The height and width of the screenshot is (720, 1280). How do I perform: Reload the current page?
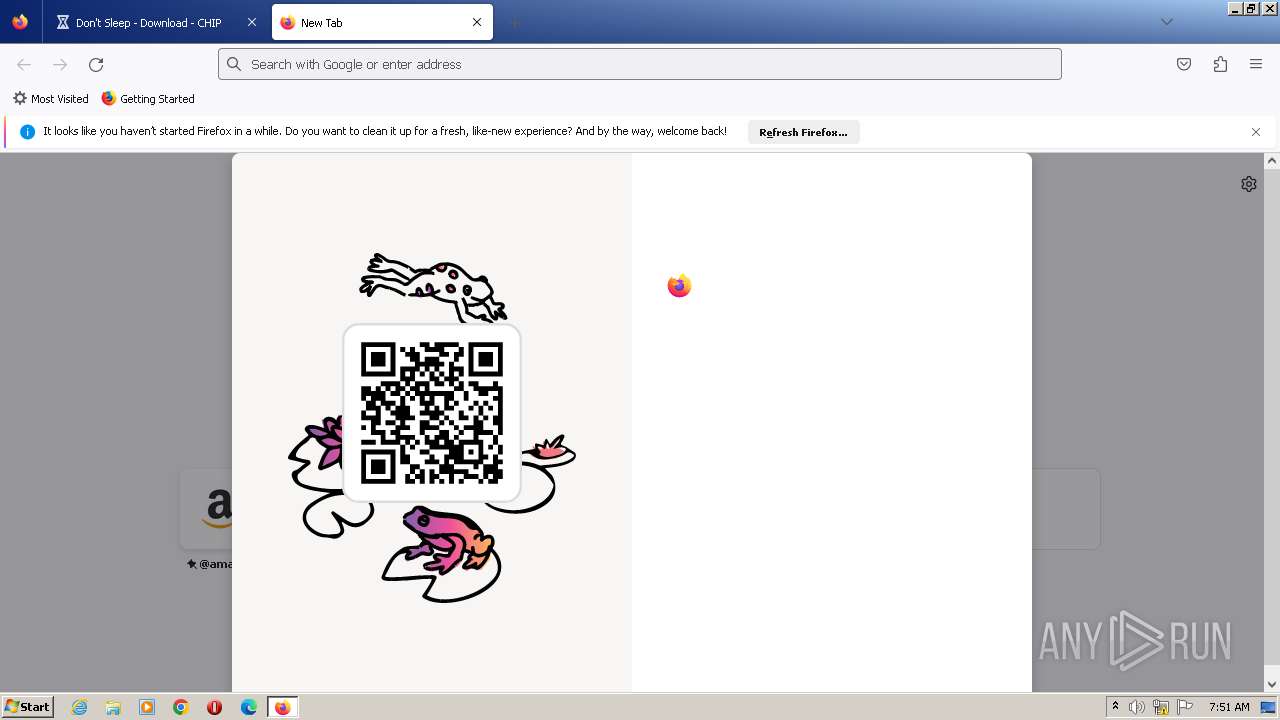click(96, 64)
